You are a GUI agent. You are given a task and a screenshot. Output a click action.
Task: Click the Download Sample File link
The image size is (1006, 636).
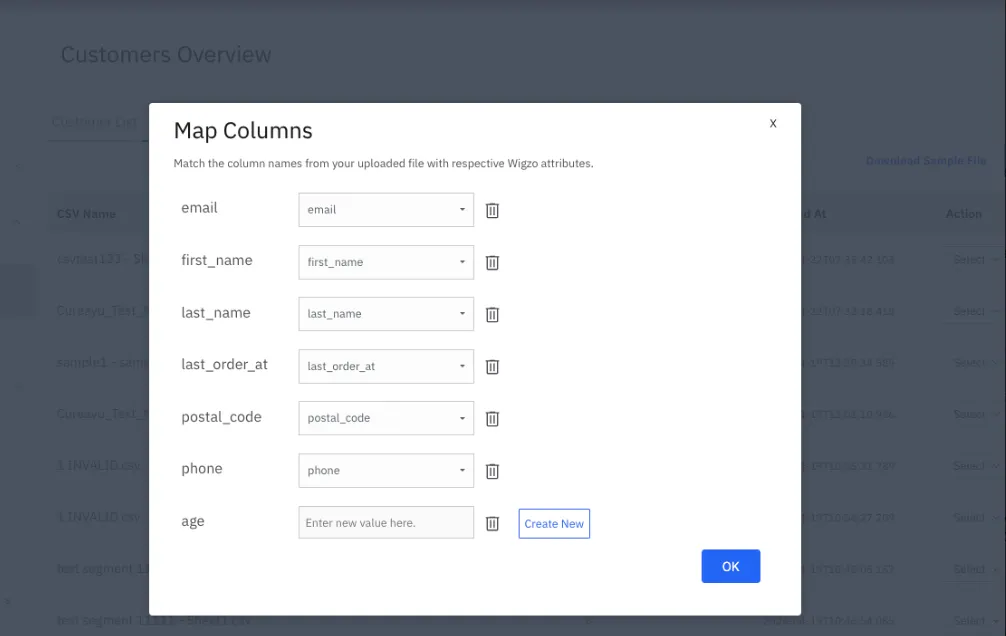coord(925,161)
